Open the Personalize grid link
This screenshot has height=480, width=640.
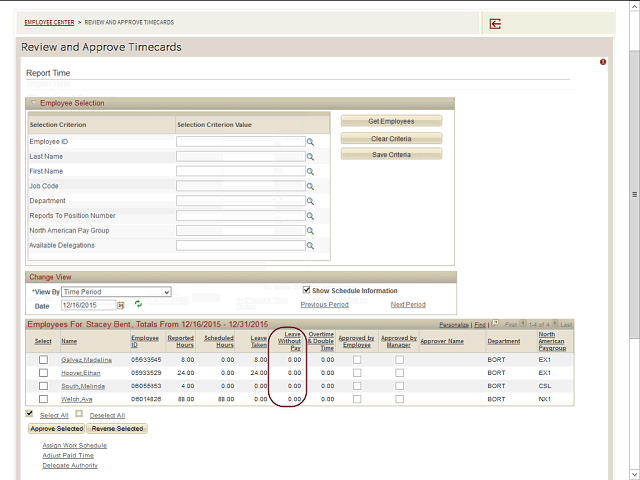pos(455,325)
